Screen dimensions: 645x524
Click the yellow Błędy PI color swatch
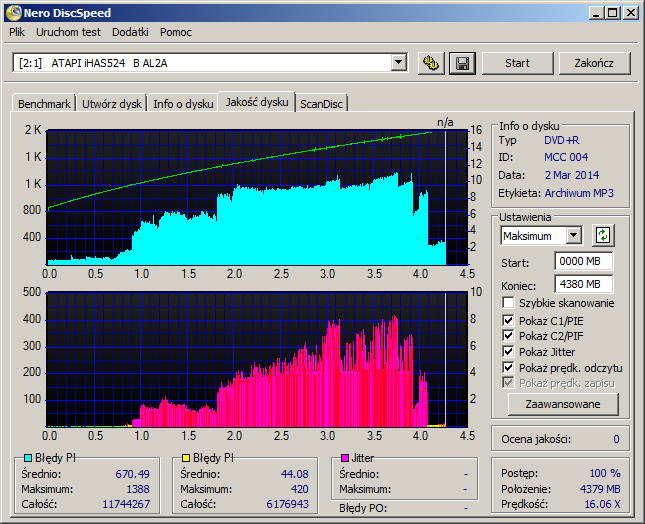pyautogui.click(x=186, y=458)
